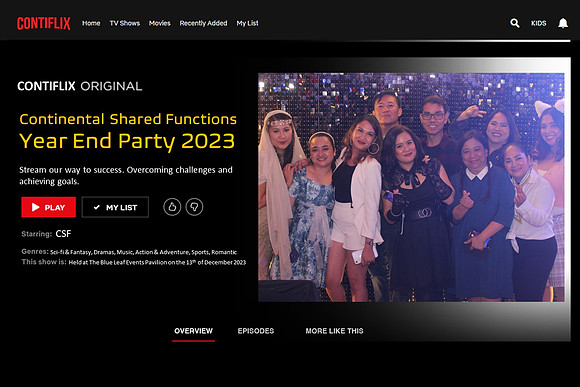Viewport: 580px width, 387px height.
Task: Open the TV Shows section
Action: coord(125,23)
